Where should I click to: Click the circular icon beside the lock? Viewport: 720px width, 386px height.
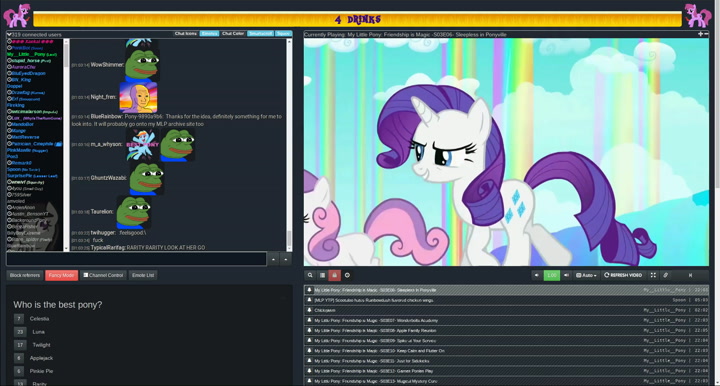(x=347, y=275)
